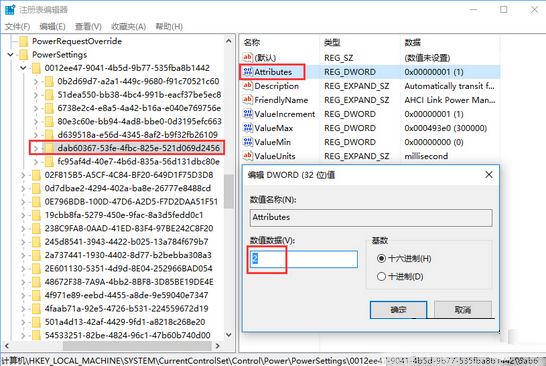Click the Attributes DWORD value icon

(x=248, y=72)
